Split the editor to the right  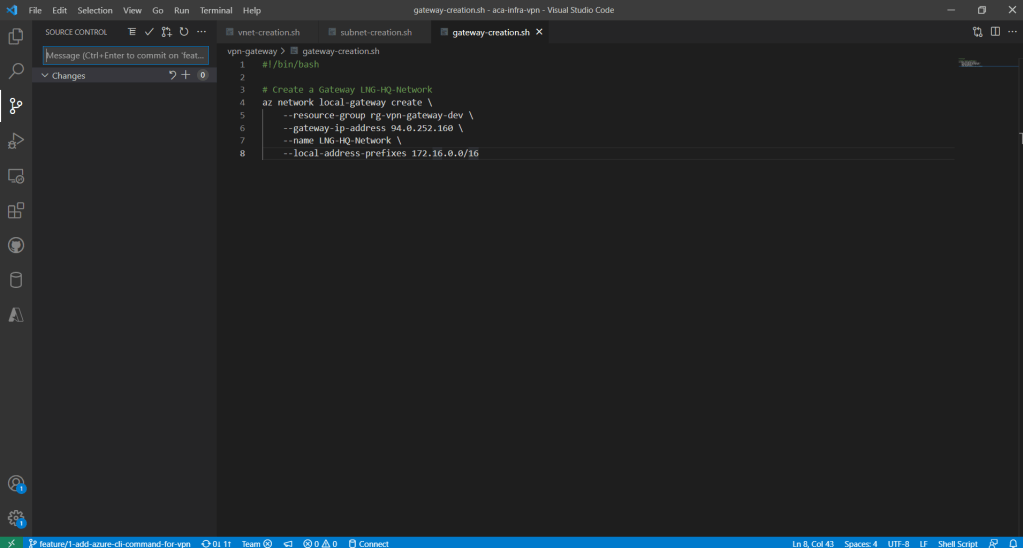point(995,32)
